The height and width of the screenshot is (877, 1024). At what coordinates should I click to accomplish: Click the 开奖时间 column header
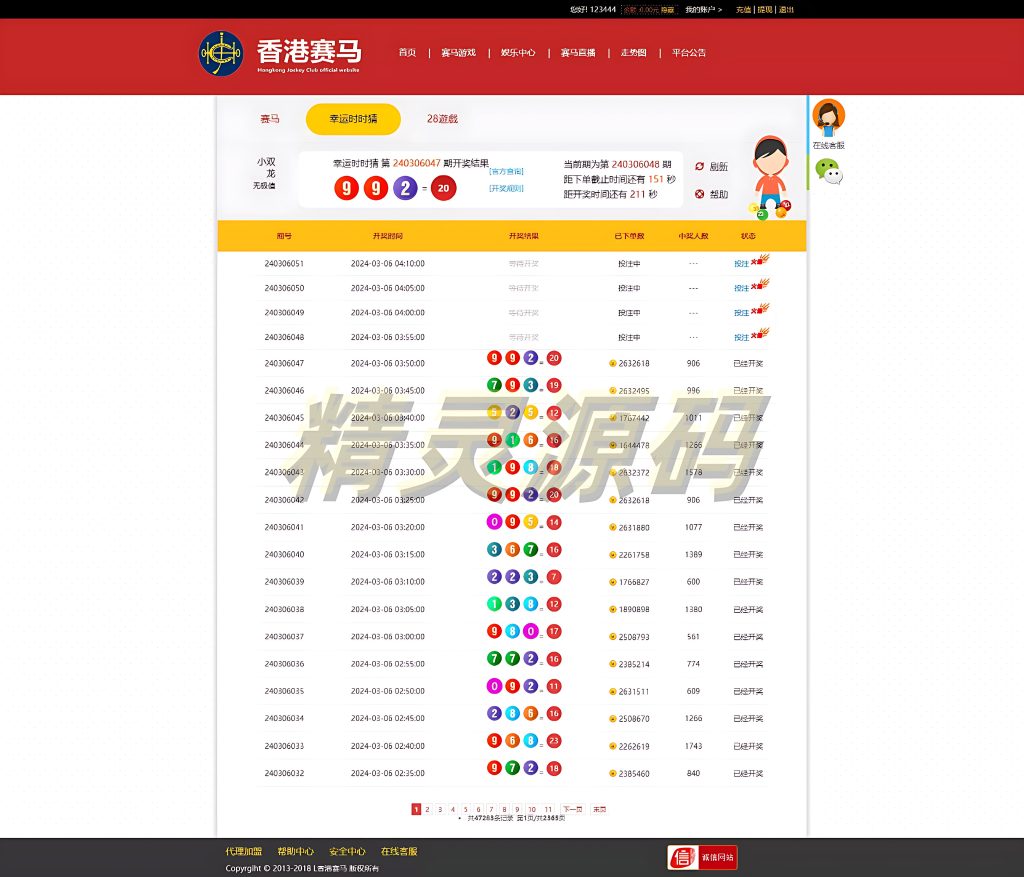[x=388, y=236]
